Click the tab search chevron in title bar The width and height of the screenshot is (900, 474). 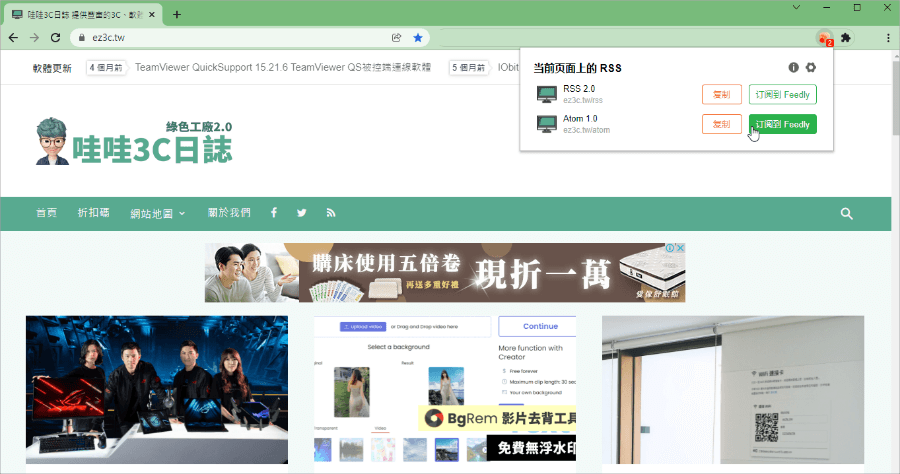(797, 7)
